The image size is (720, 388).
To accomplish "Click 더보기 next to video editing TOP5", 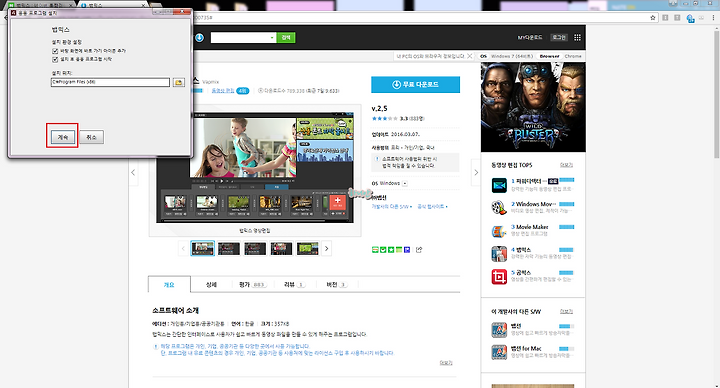I will point(566,165).
